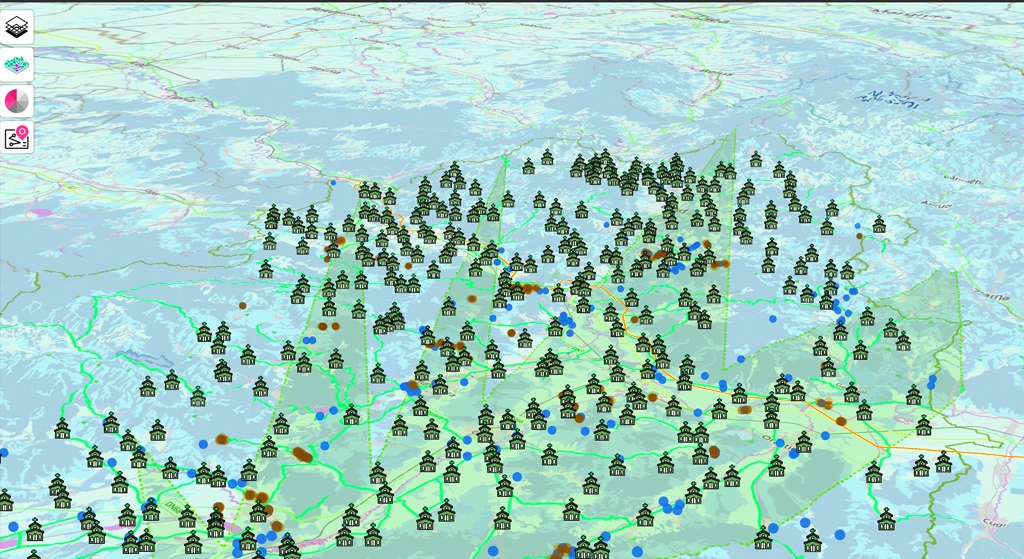Open the pink pie chart statistics tool

(17, 101)
